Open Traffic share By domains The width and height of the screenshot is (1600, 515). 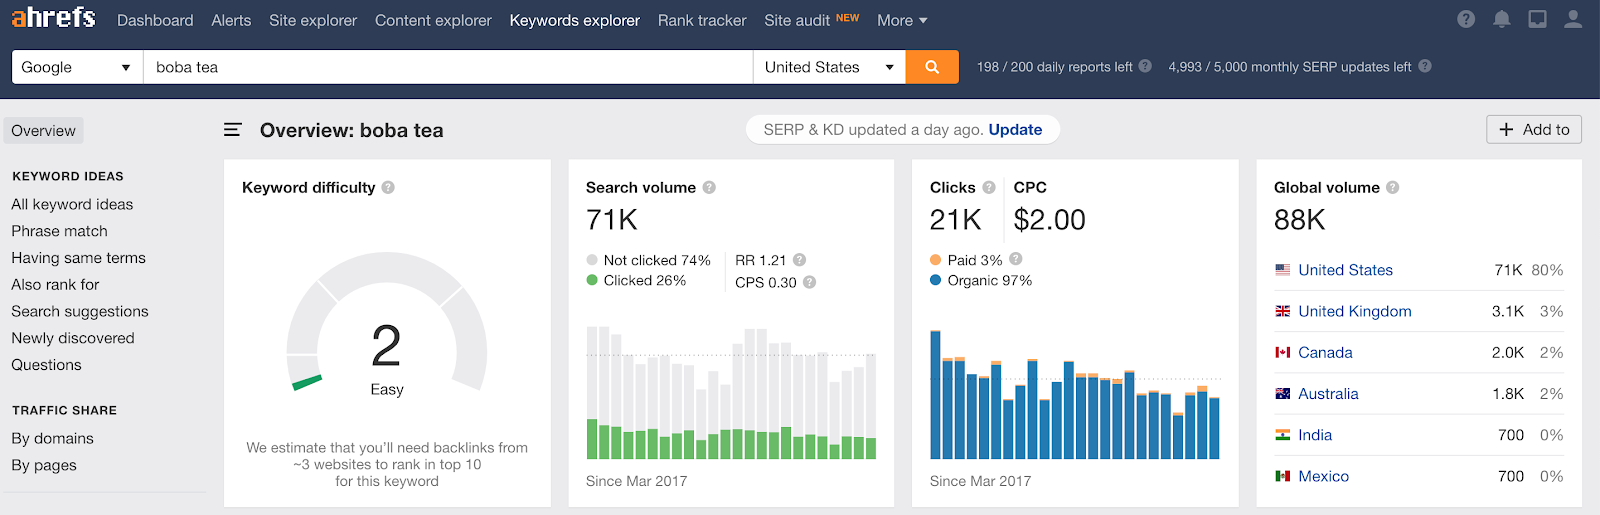tap(52, 438)
